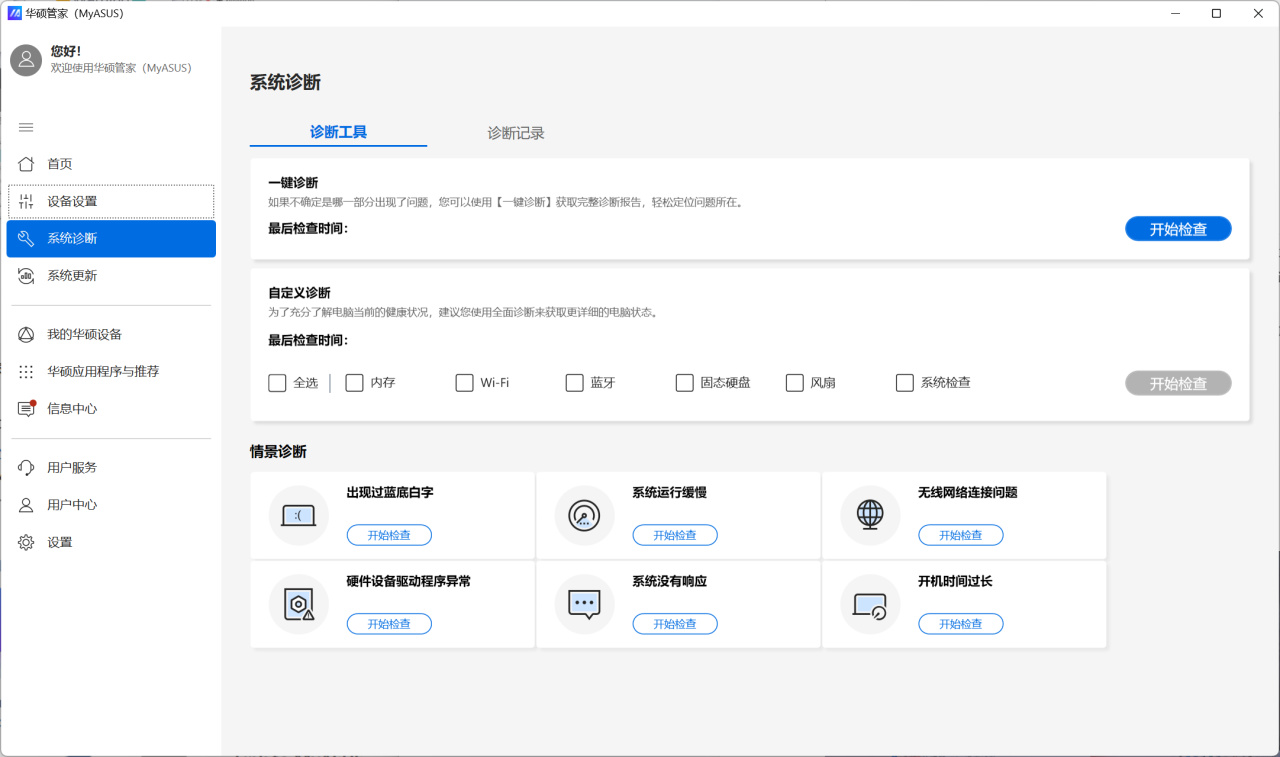Check the 全选 checkbox
This screenshot has height=757, width=1280.
(277, 383)
